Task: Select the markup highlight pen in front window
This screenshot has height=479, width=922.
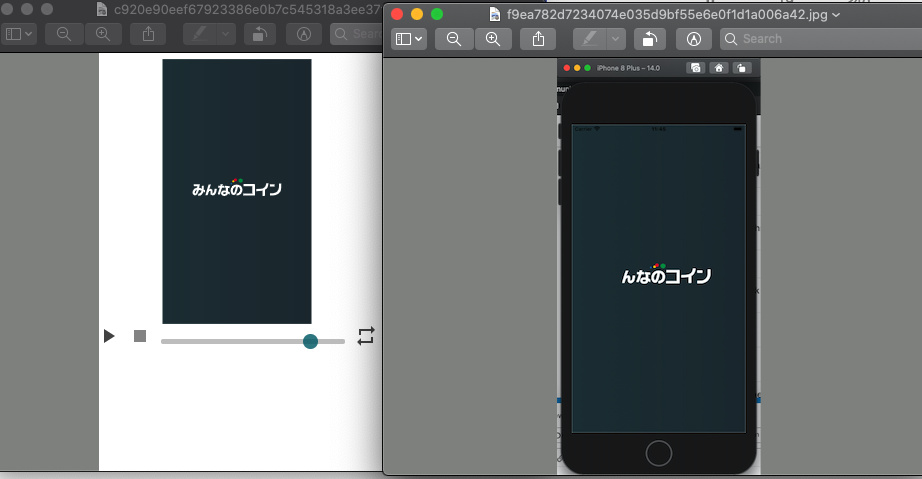Action: tap(589, 39)
